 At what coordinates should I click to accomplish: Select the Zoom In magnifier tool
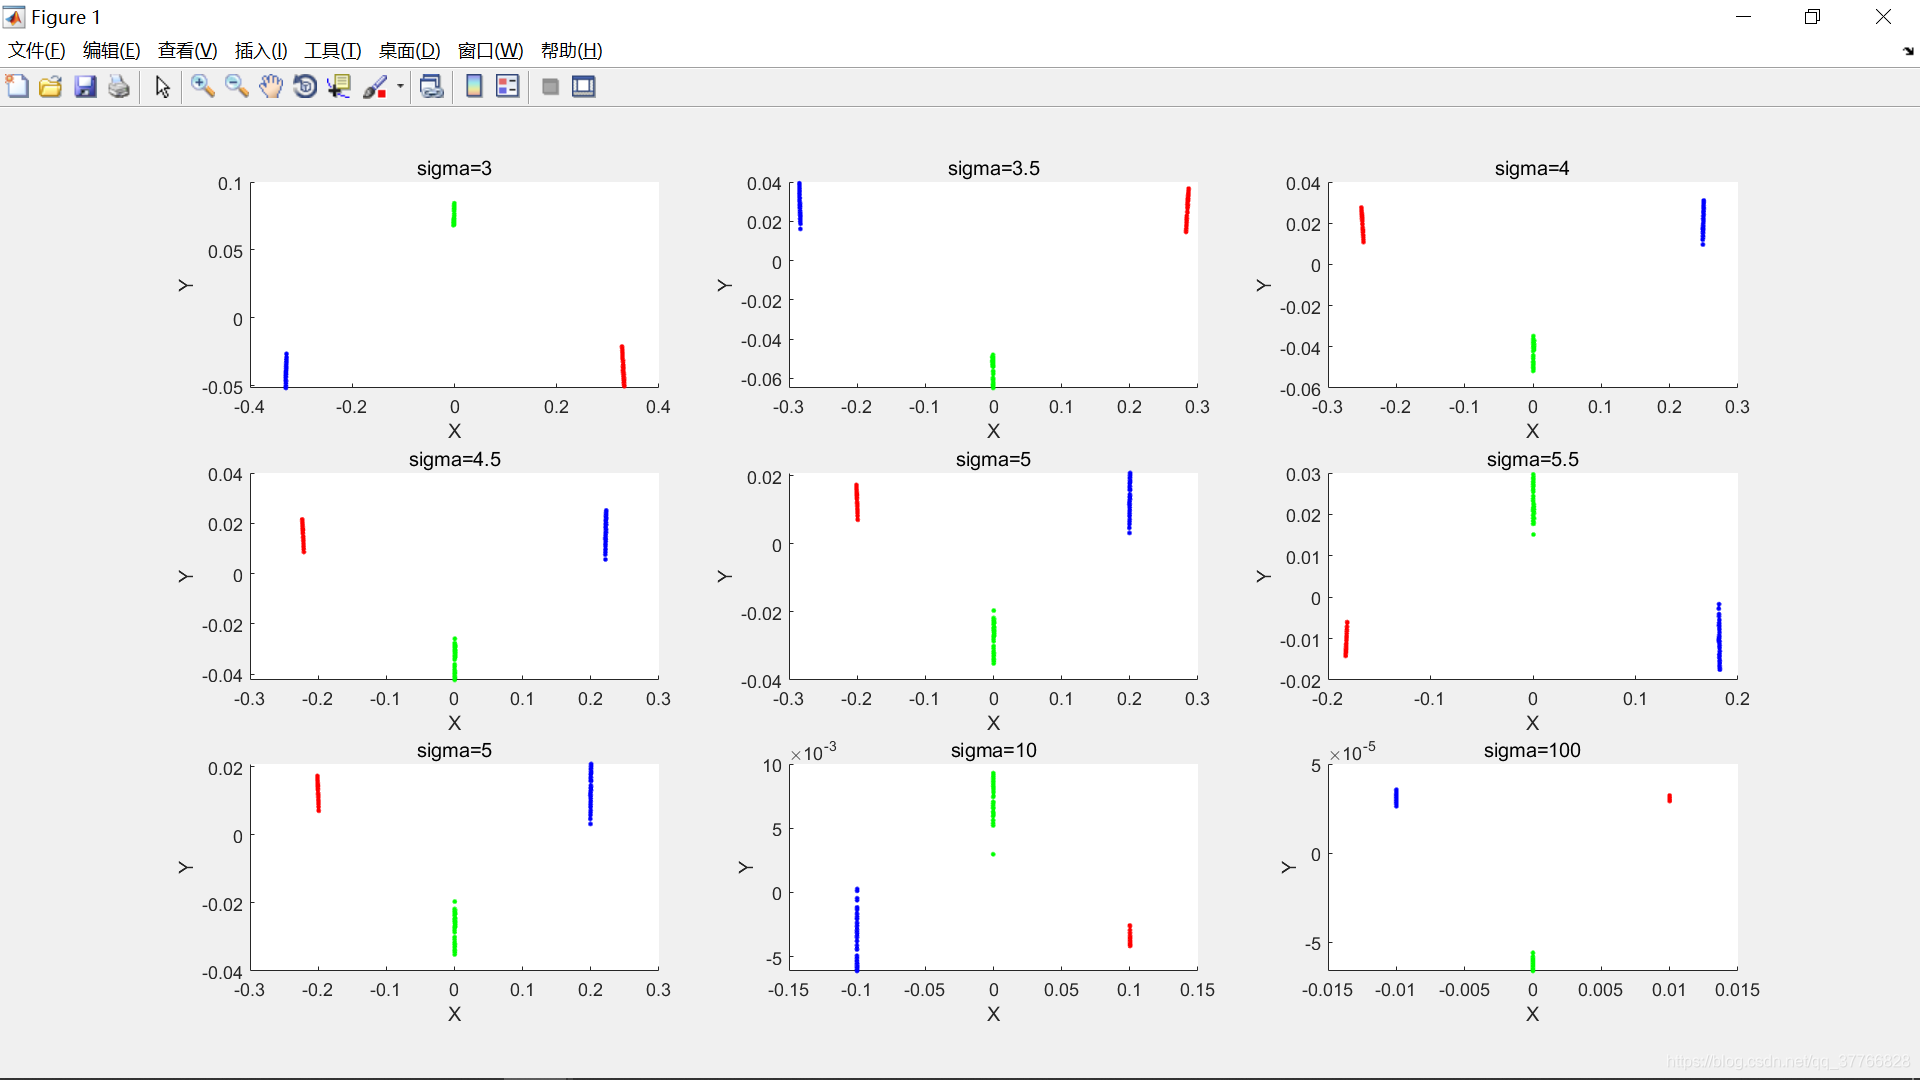(203, 87)
